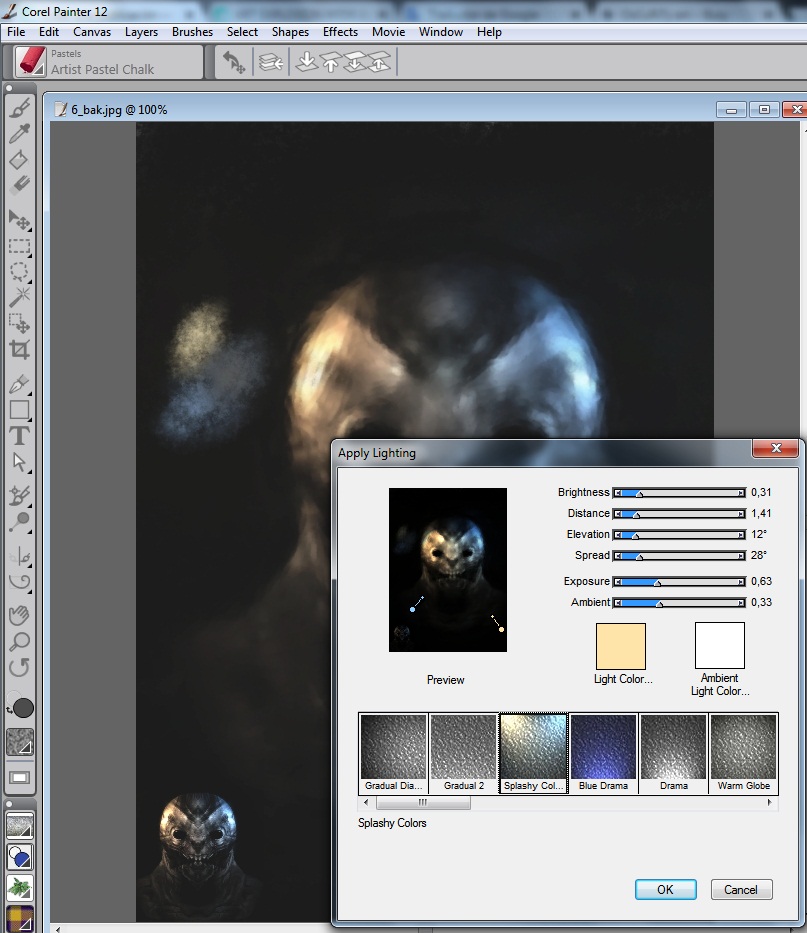Open the Nozzle selector with leaf icon
This screenshot has width=807, height=933.
click(x=20, y=888)
